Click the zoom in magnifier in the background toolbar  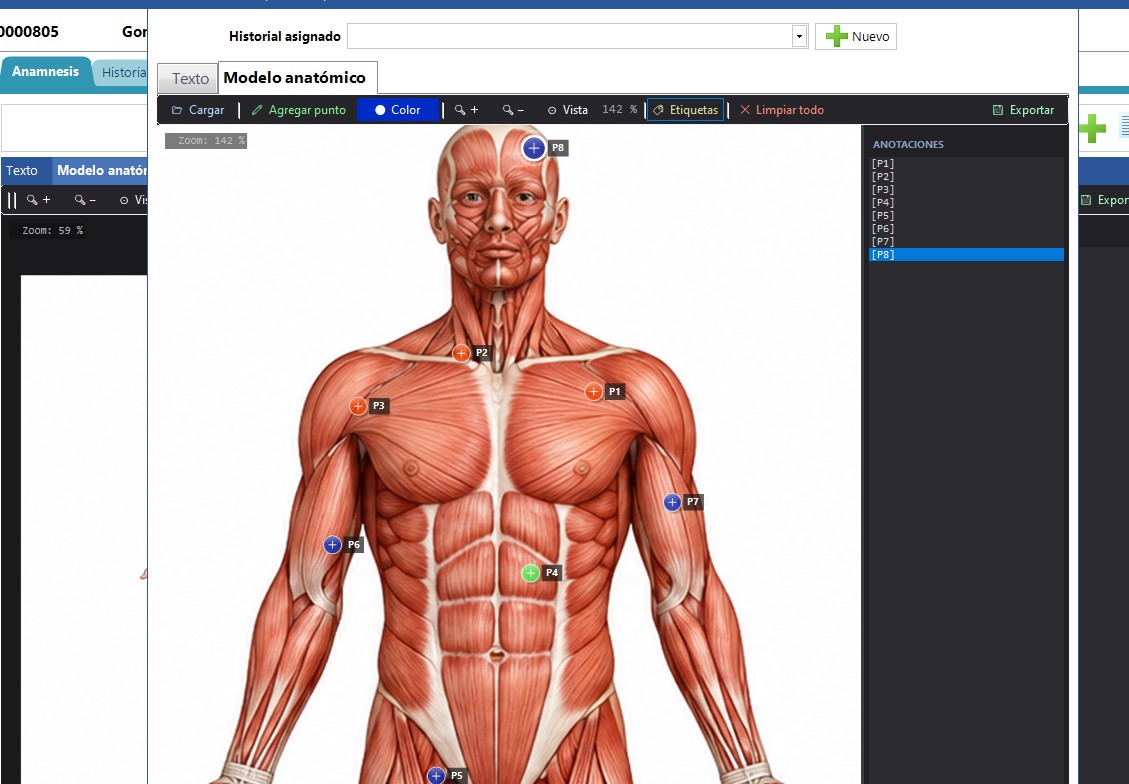coord(38,200)
